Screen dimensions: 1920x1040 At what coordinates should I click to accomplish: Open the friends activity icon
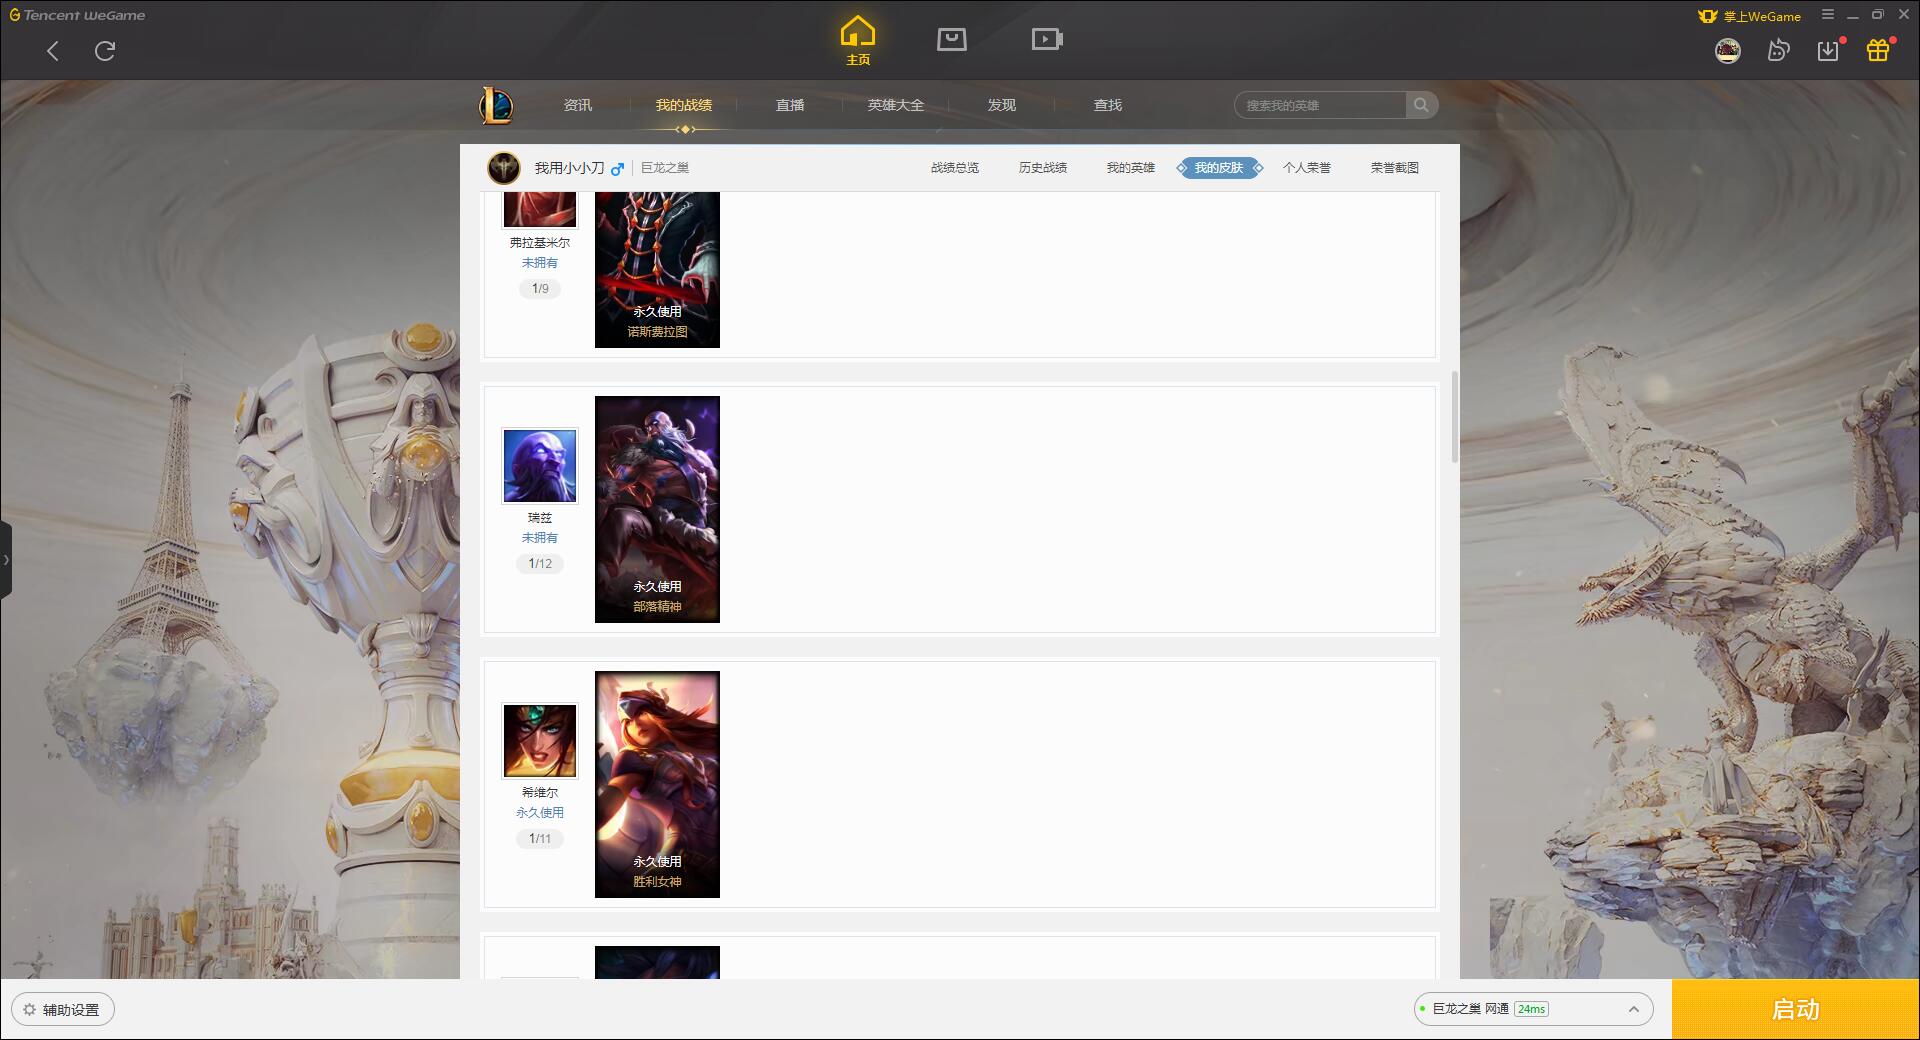[1778, 50]
